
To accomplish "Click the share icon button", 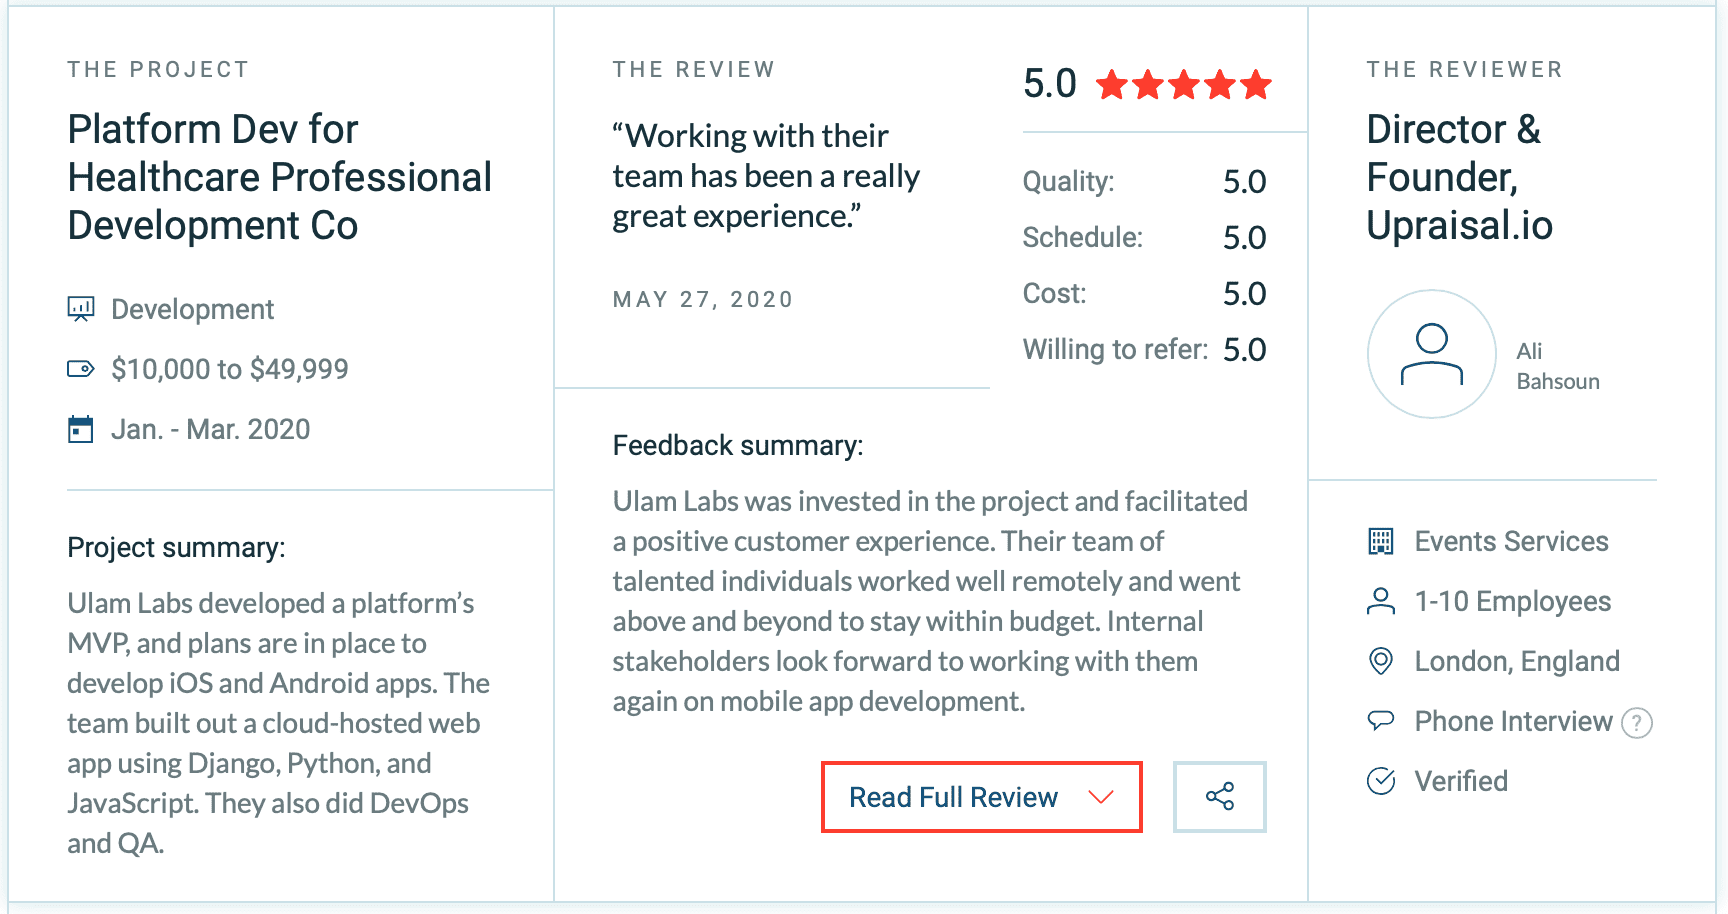I will pos(1219,796).
